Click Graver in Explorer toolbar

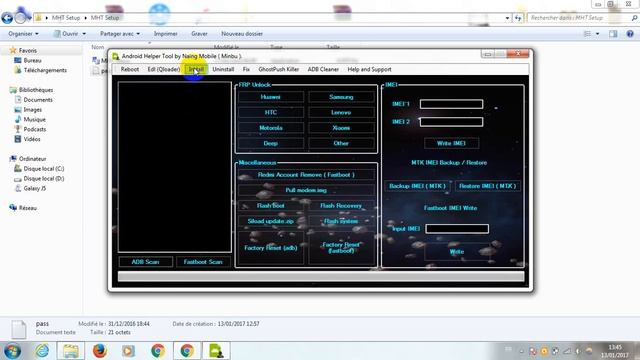199,34
